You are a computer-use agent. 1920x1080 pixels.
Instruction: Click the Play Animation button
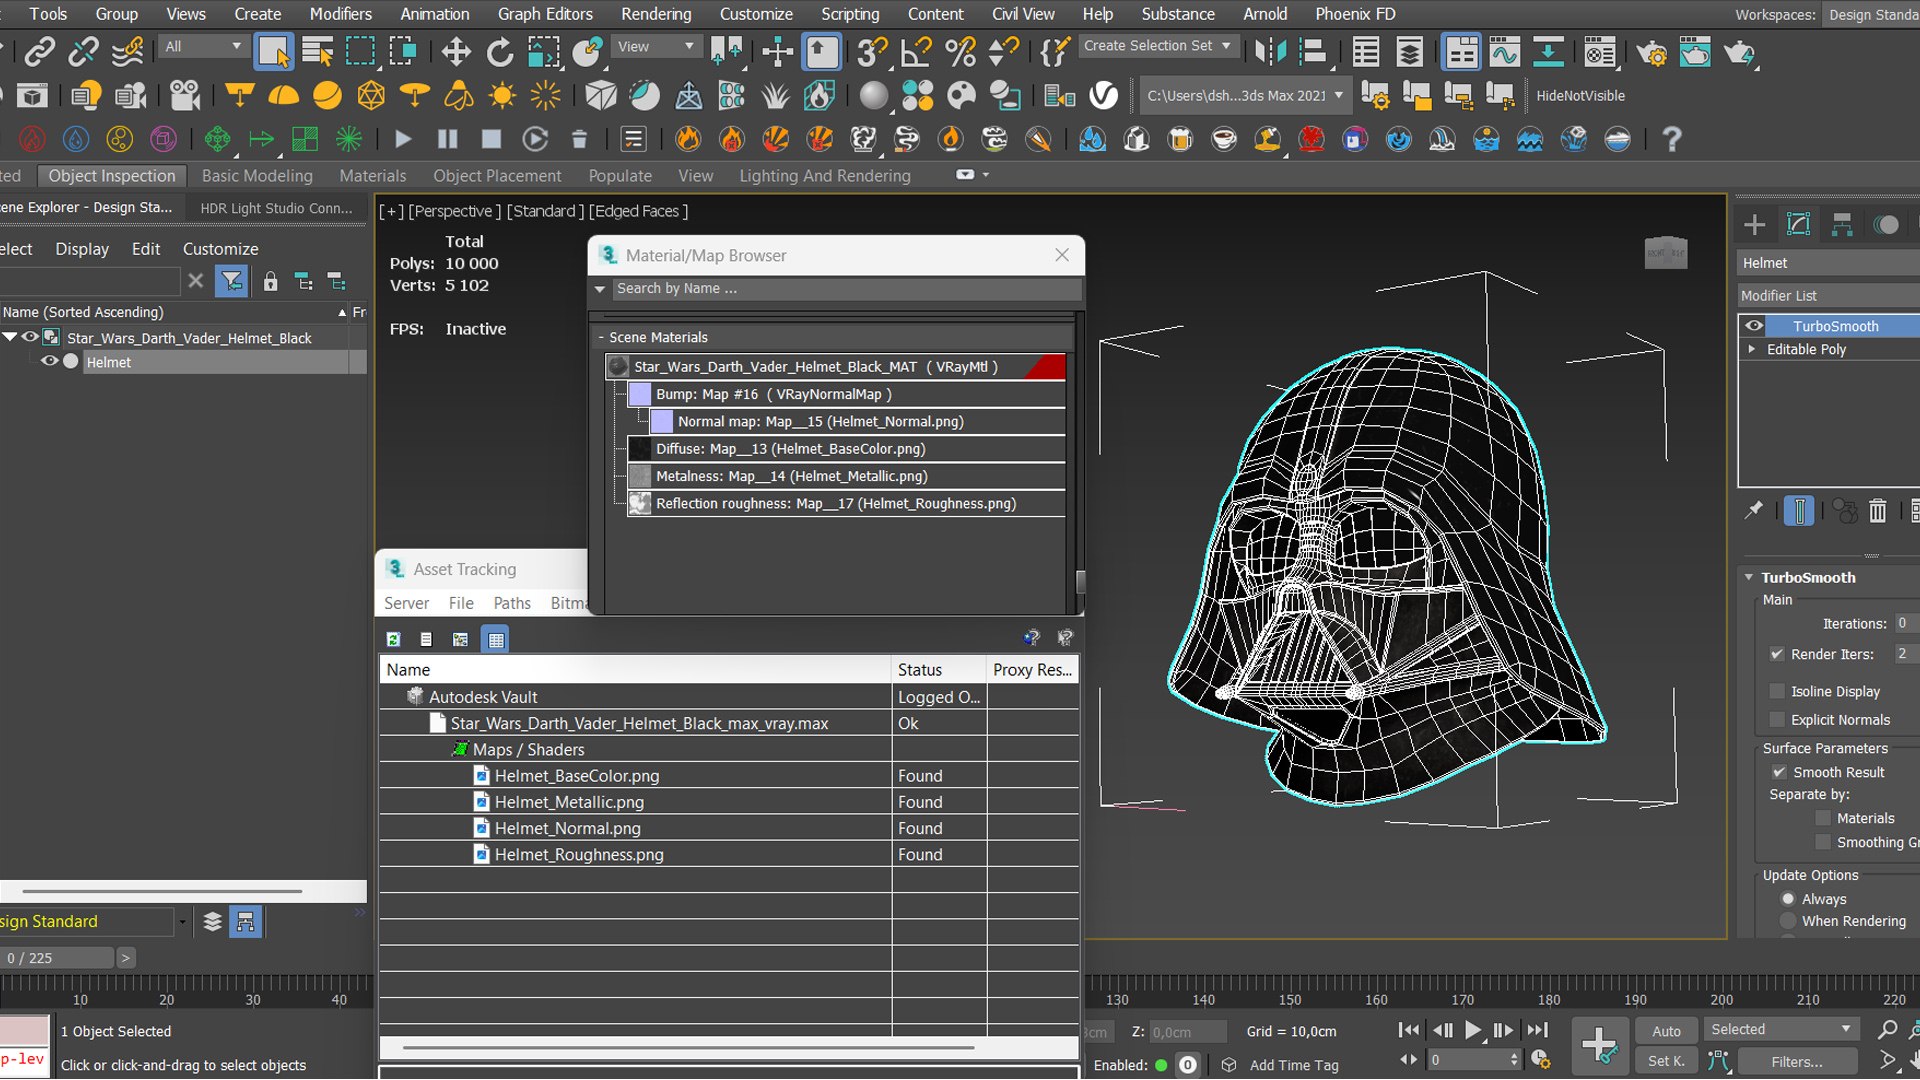point(1473,1030)
